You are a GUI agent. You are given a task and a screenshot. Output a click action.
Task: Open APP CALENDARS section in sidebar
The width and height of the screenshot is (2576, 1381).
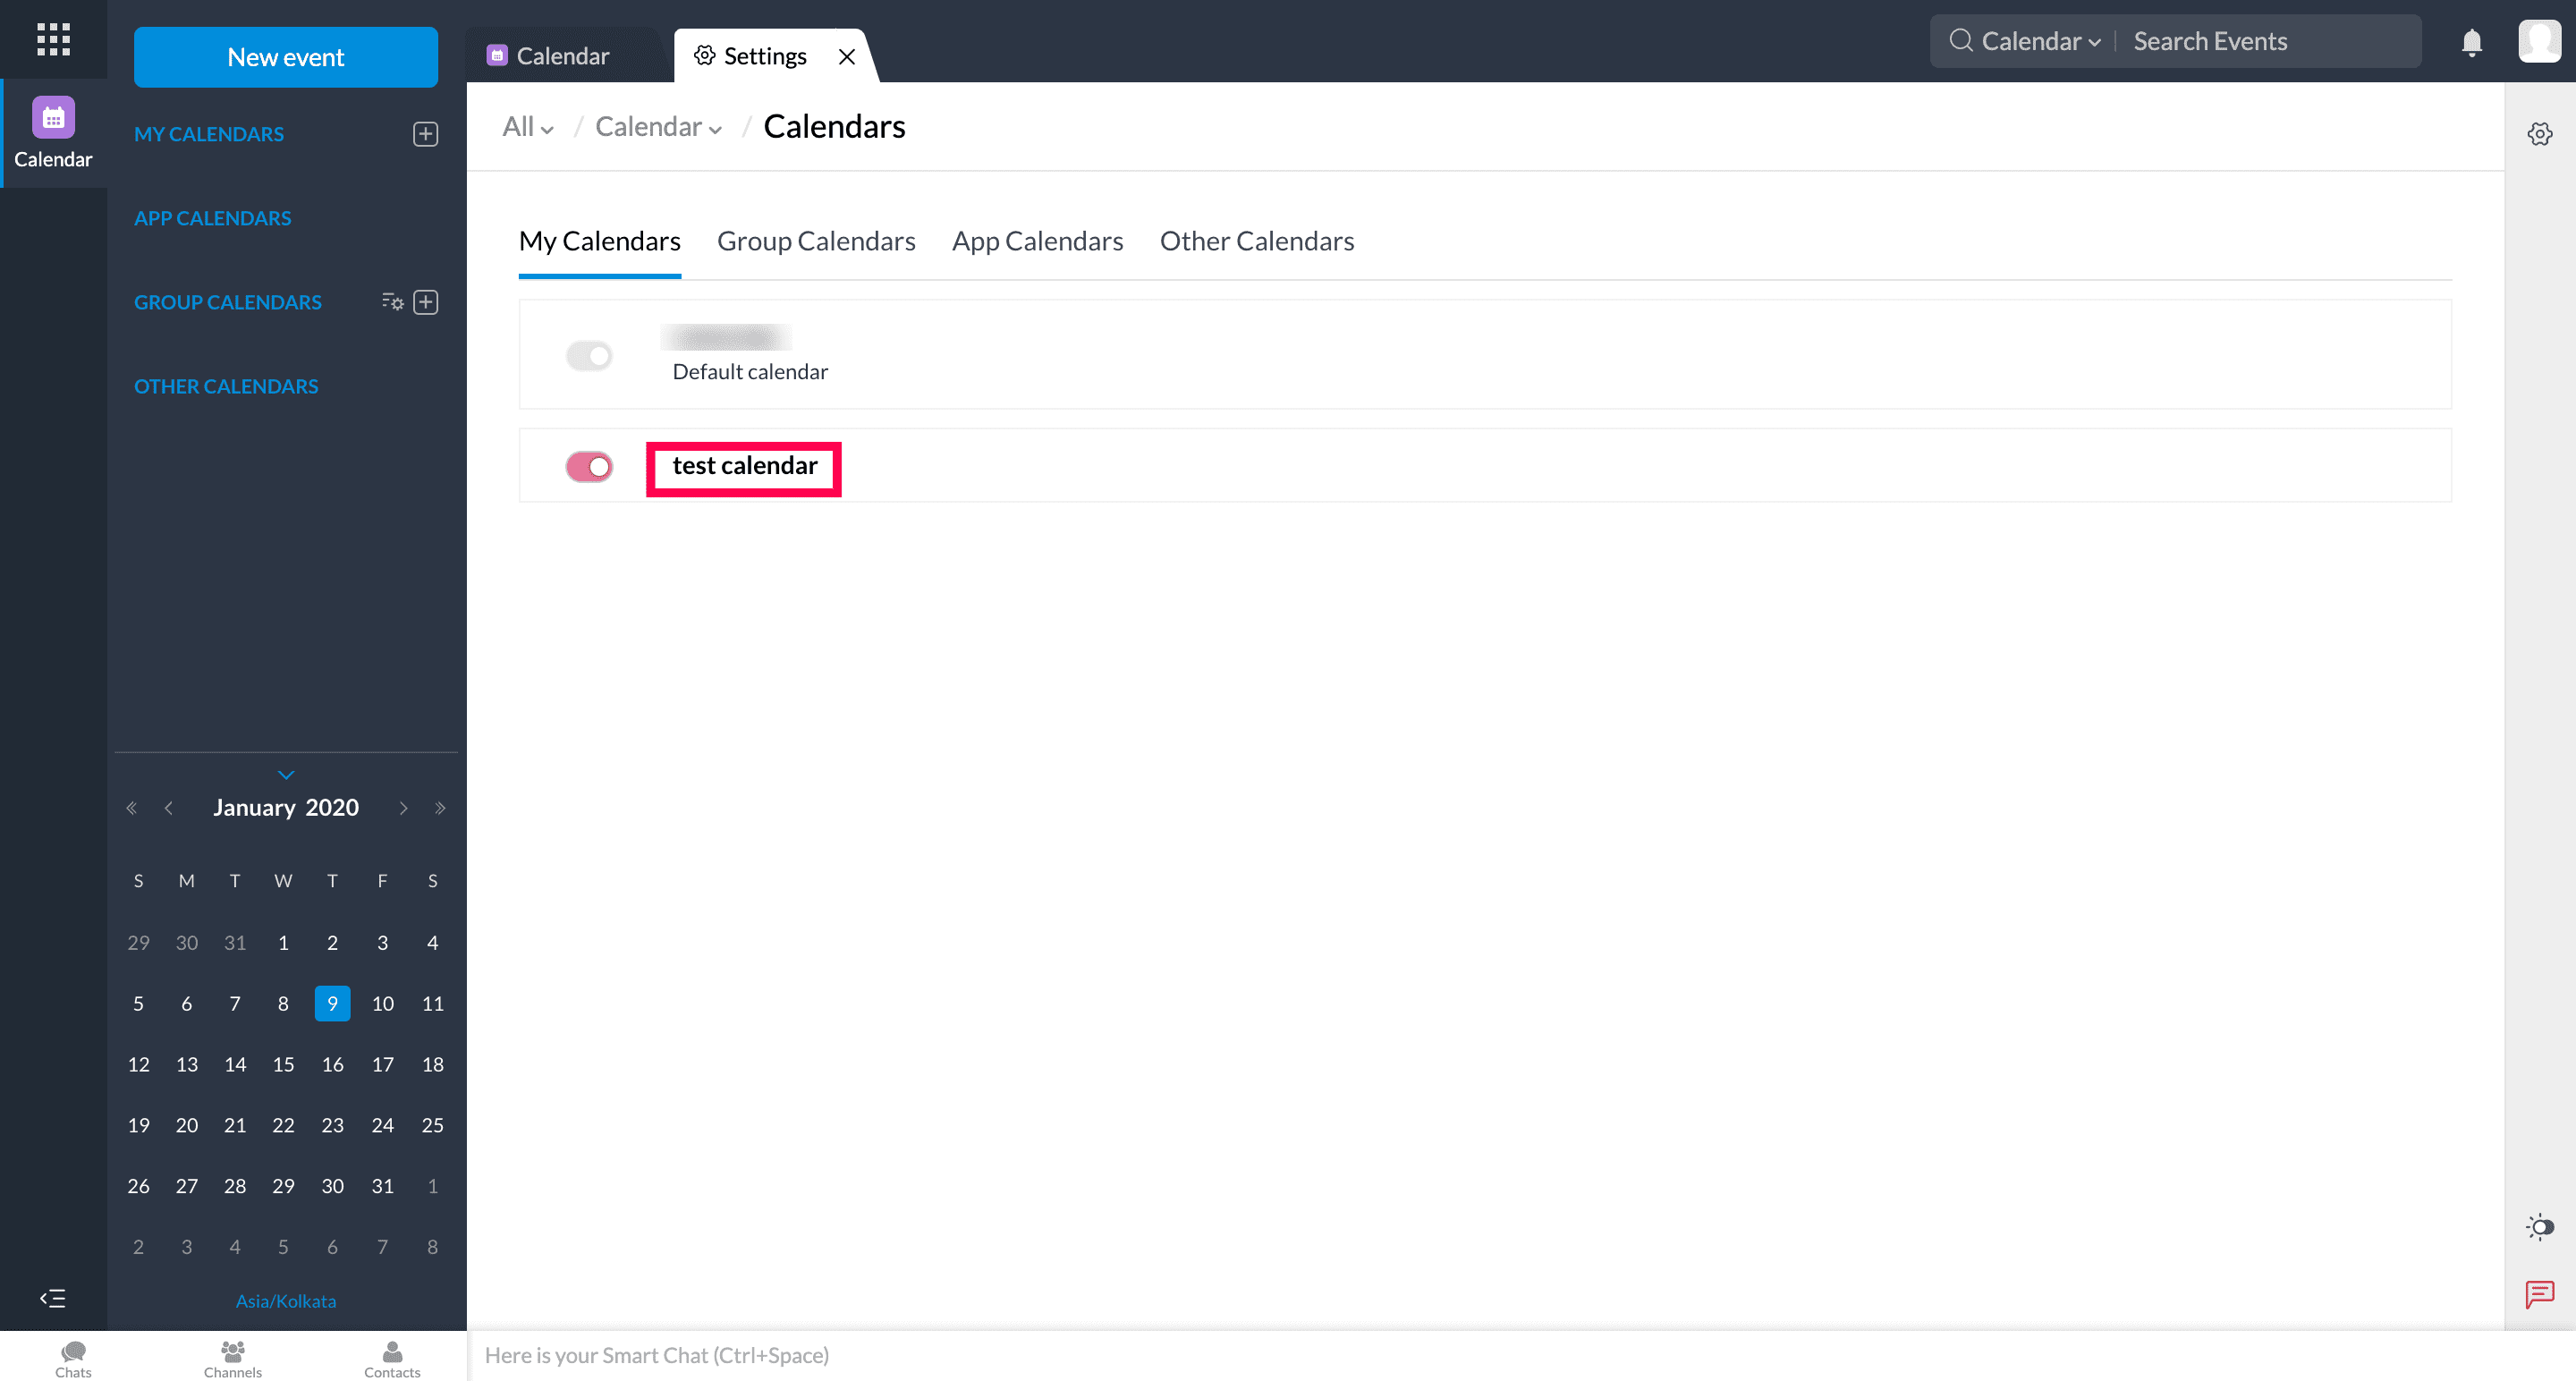pyautogui.click(x=213, y=218)
